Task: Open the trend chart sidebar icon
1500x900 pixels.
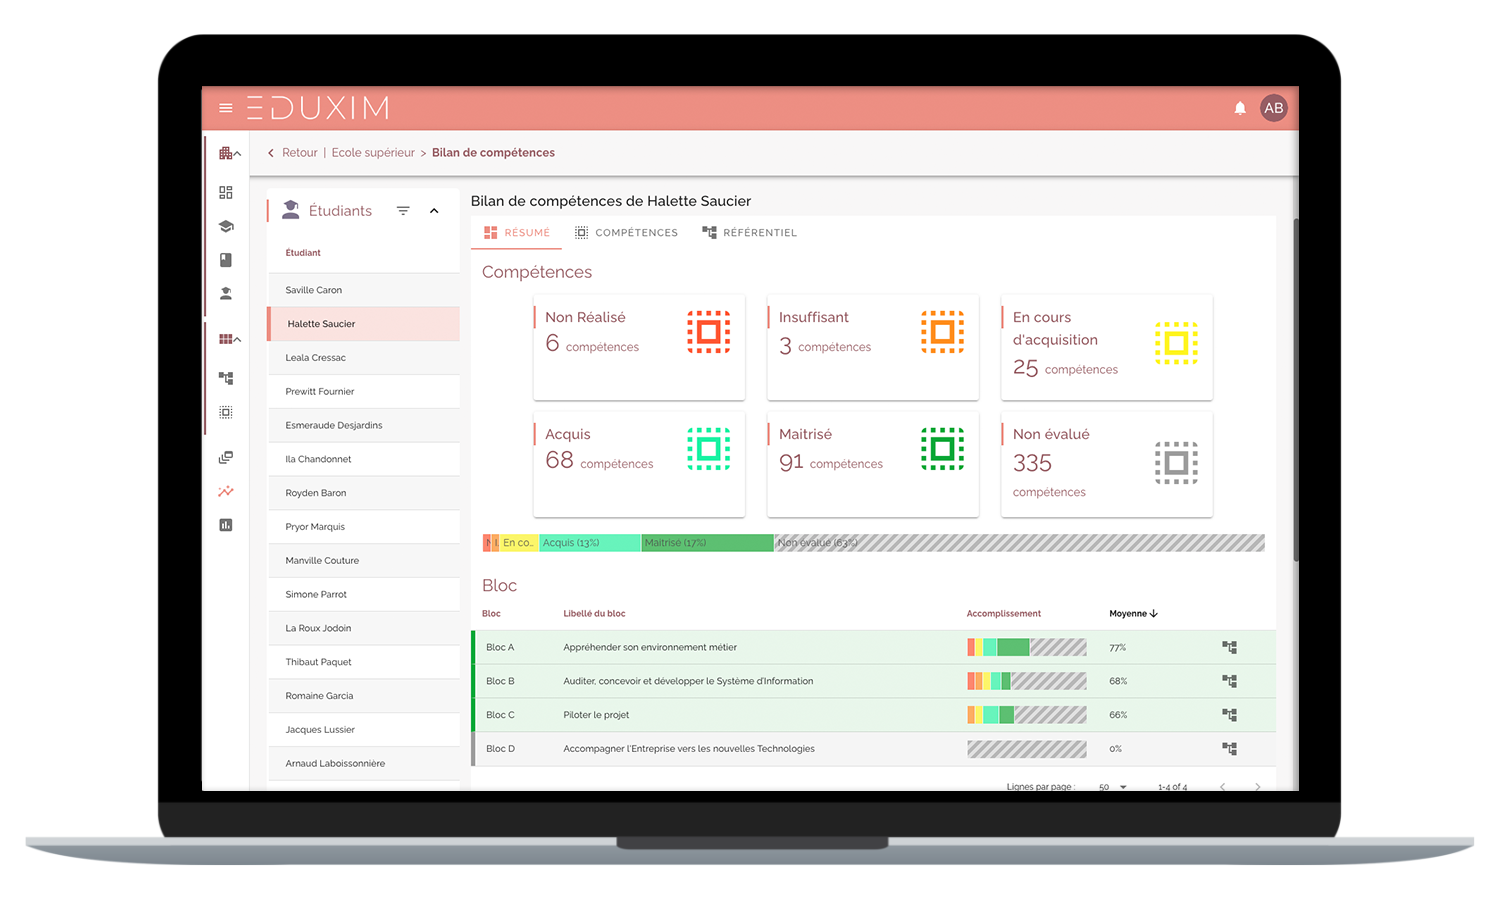Action: click(x=226, y=491)
